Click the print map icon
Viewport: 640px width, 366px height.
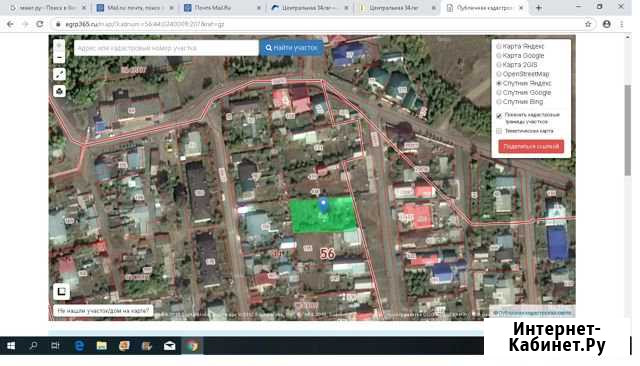click(x=59, y=91)
